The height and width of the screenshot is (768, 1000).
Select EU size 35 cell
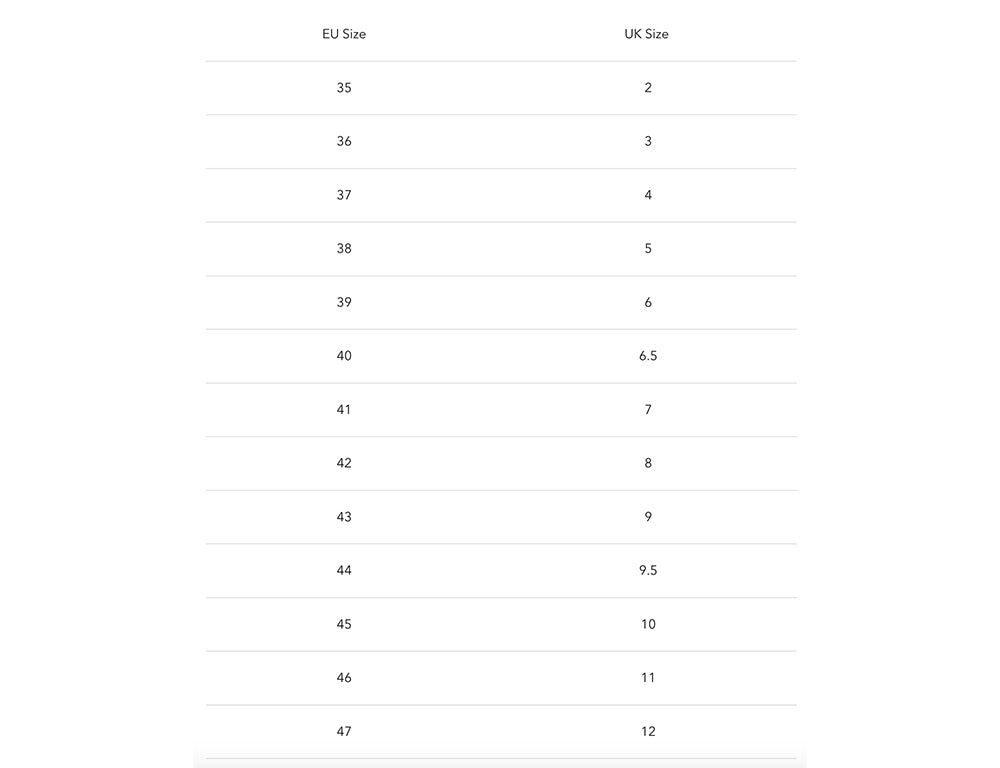[344, 88]
